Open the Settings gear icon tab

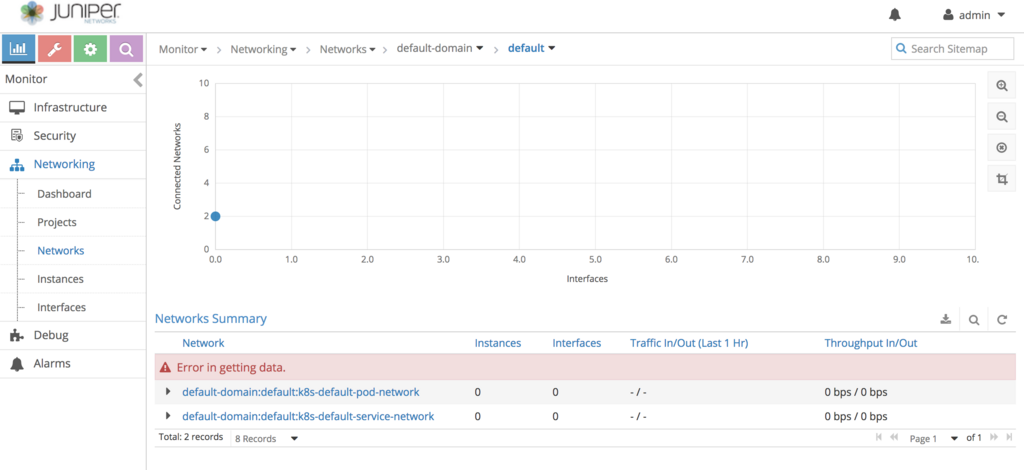(x=90, y=49)
